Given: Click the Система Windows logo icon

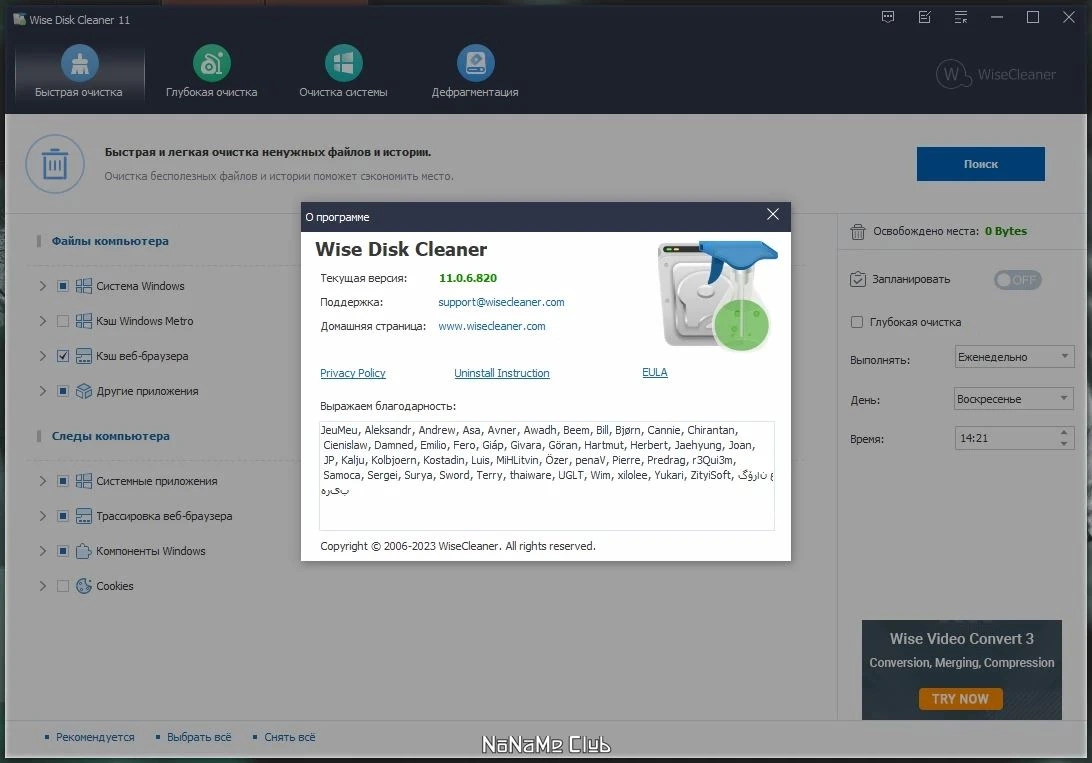Looking at the screenshot, I should point(84,286).
